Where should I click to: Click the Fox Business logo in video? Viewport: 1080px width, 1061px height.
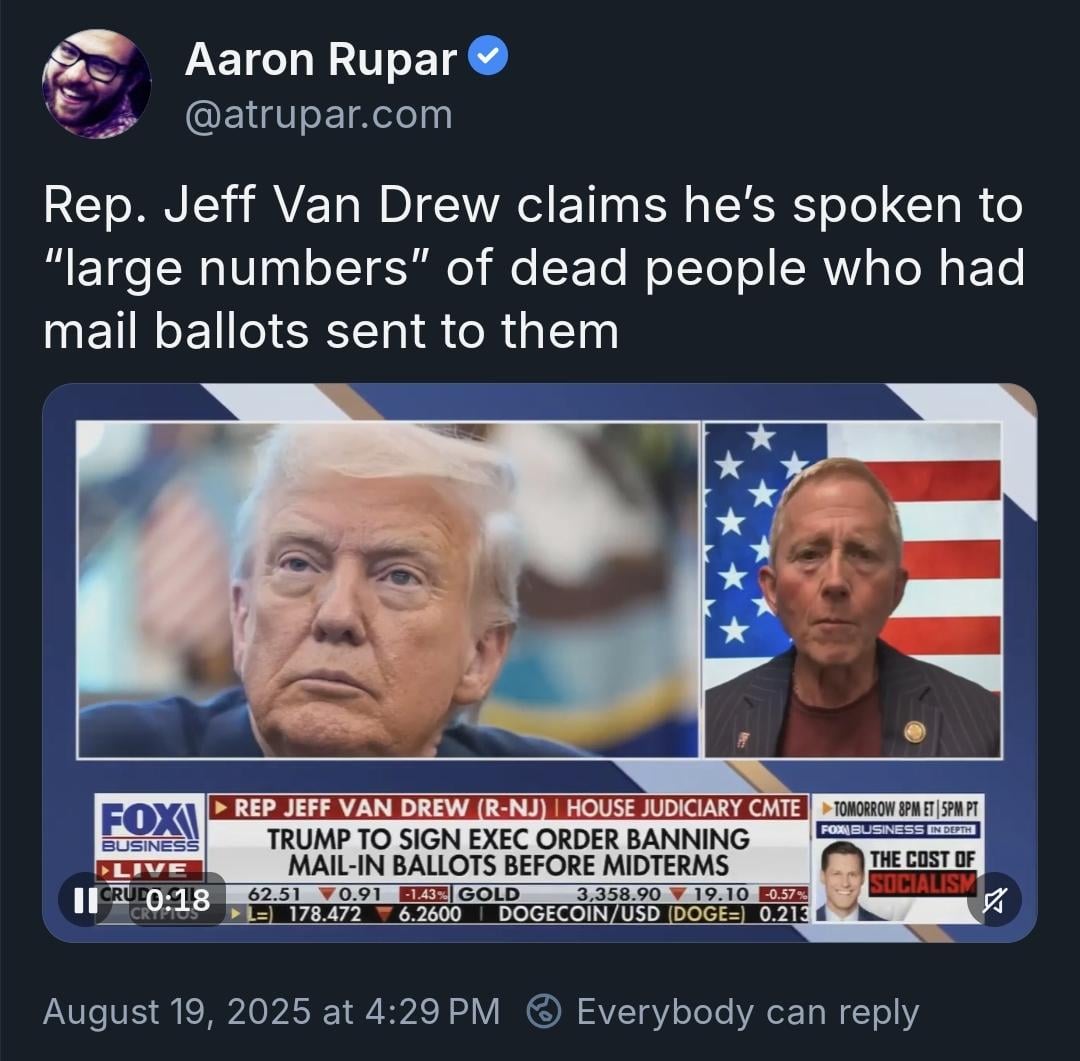[x=150, y=824]
